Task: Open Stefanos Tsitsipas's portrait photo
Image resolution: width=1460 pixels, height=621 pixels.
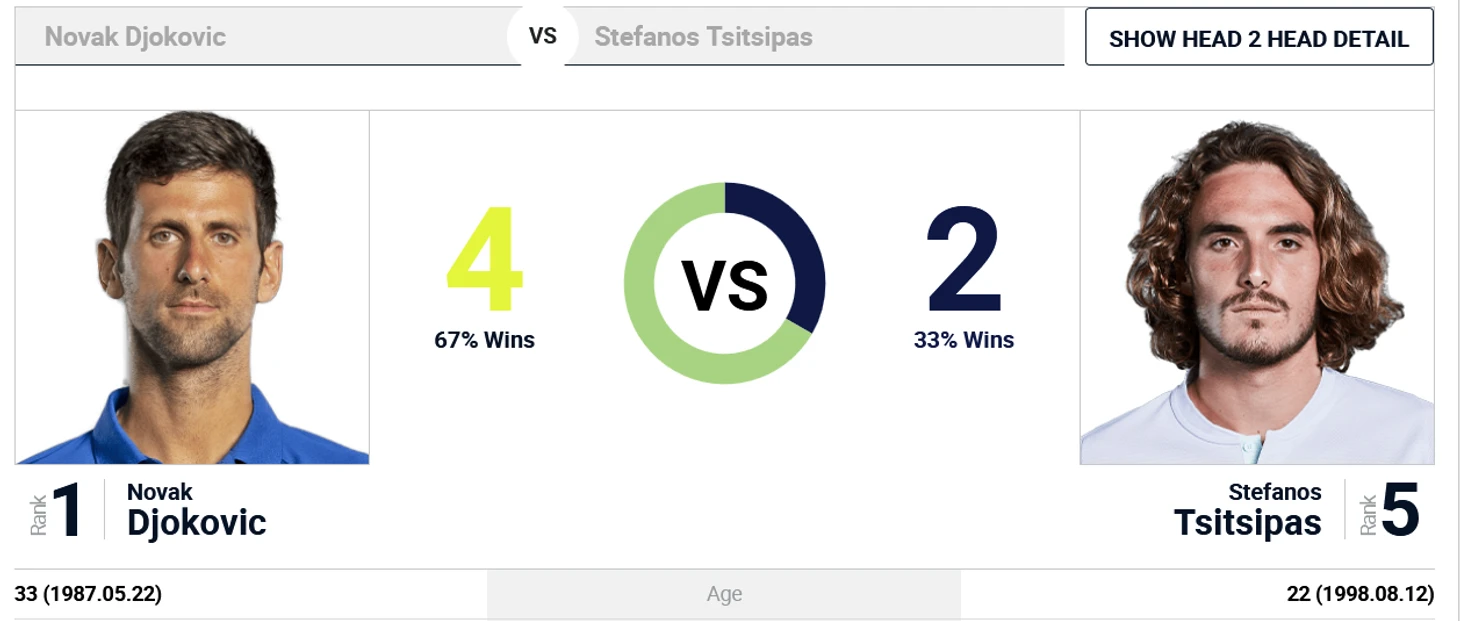Action: click(1257, 287)
